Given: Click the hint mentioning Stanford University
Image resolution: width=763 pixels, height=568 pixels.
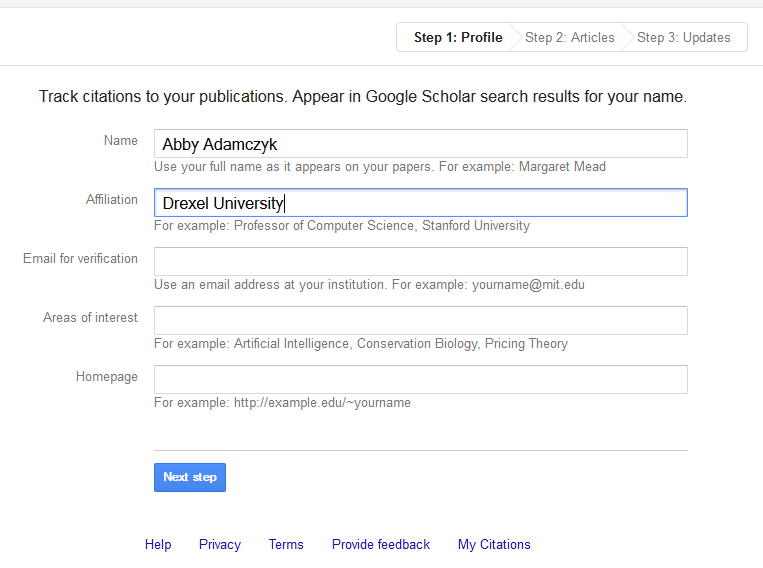Looking at the screenshot, I should click(x=342, y=225).
